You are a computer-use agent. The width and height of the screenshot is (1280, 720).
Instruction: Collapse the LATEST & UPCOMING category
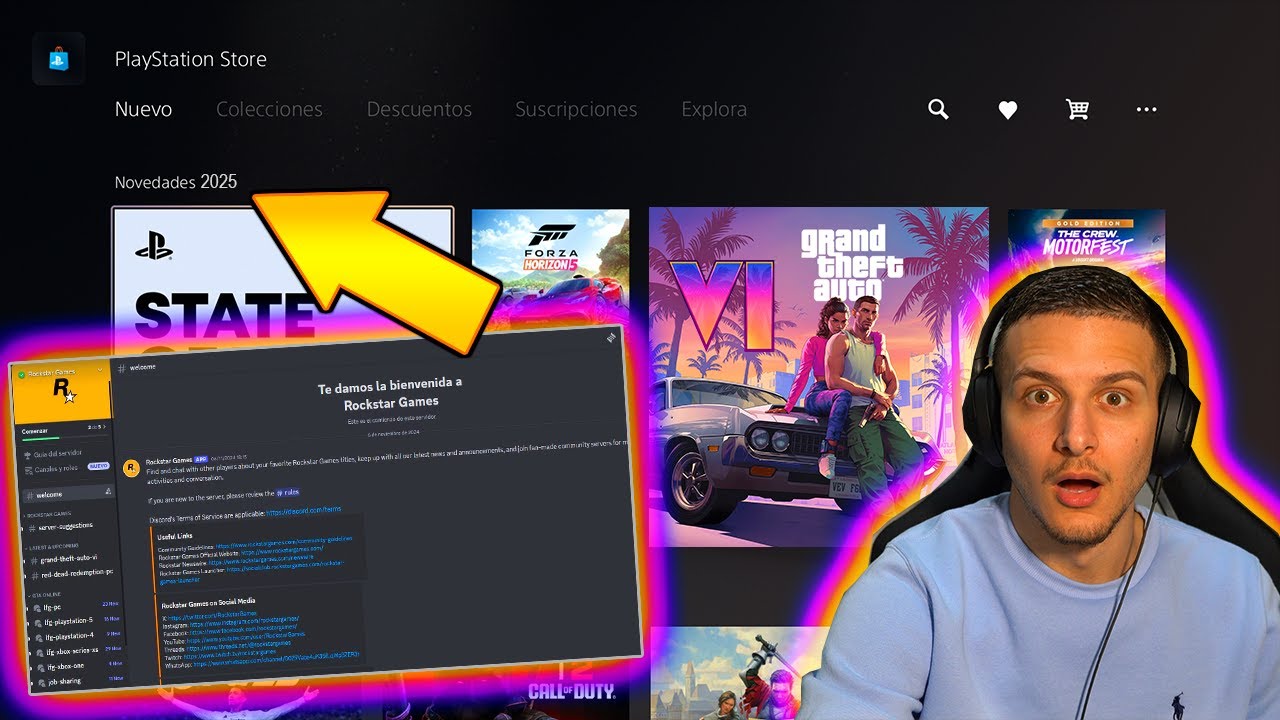(x=53, y=546)
